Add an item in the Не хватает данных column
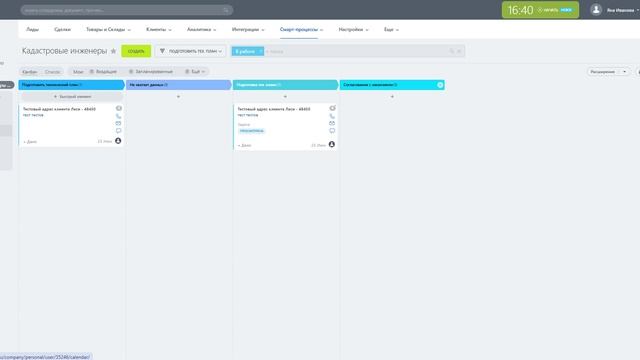The width and height of the screenshot is (640, 360). point(178,97)
